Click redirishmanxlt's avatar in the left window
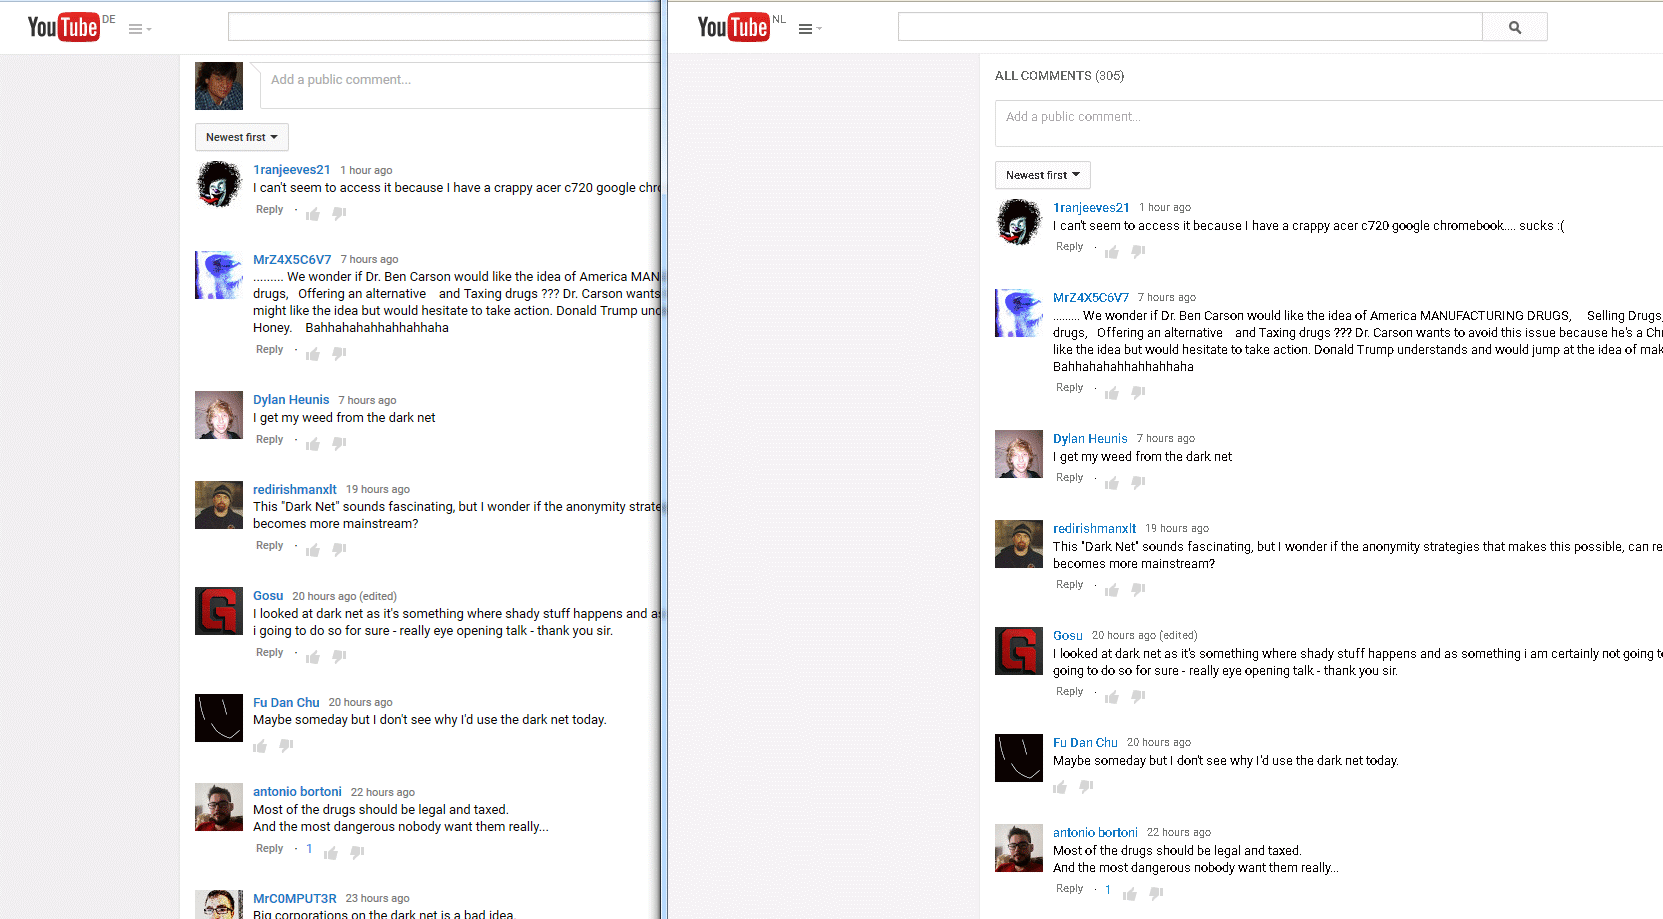The height and width of the screenshot is (919, 1663). 219,505
